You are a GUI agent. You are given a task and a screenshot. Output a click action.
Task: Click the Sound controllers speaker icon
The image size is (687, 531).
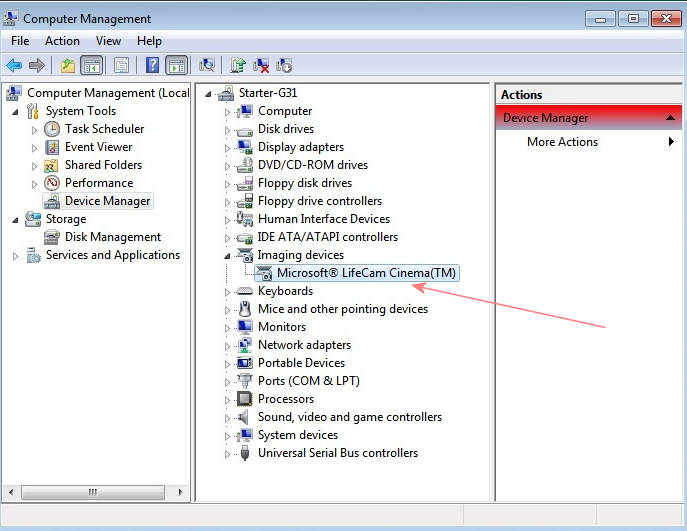[x=244, y=417]
